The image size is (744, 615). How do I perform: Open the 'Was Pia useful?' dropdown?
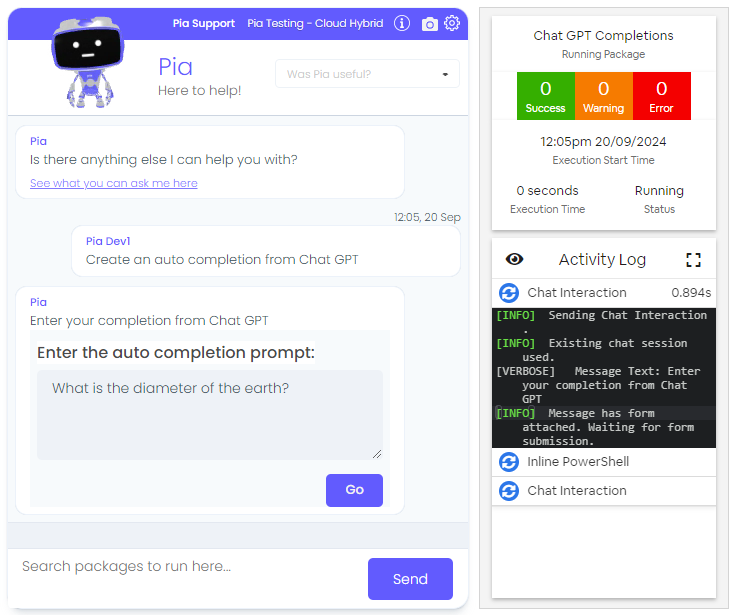[367, 74]
